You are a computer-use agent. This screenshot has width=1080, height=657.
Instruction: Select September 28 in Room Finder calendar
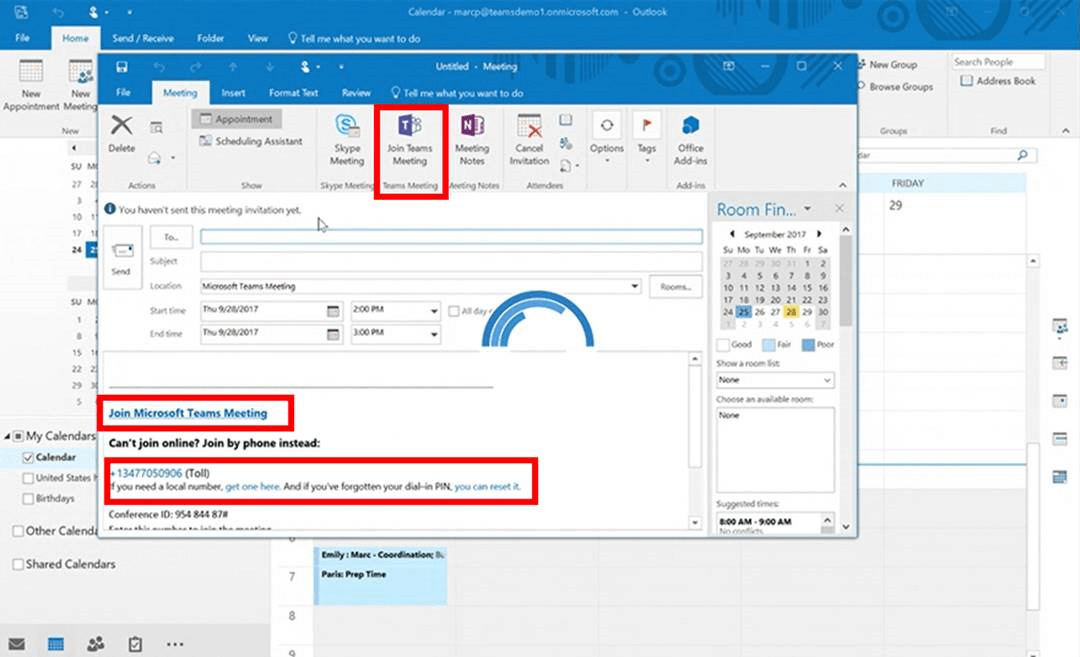[790, 312]
